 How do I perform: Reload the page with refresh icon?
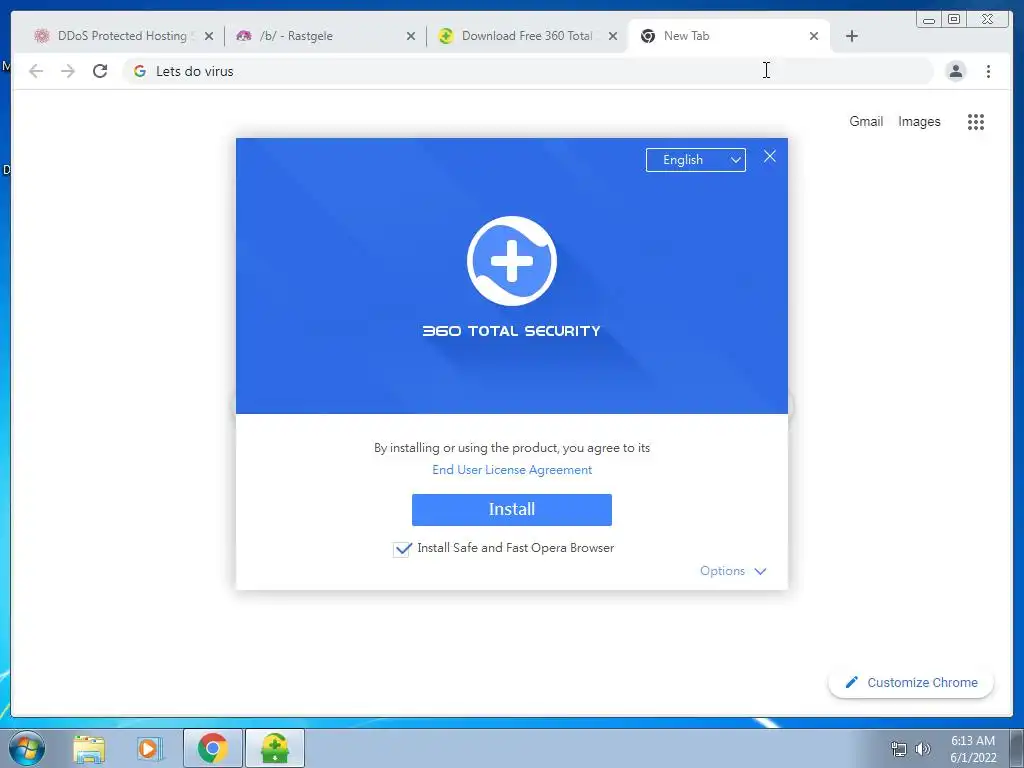click(100, 71)
